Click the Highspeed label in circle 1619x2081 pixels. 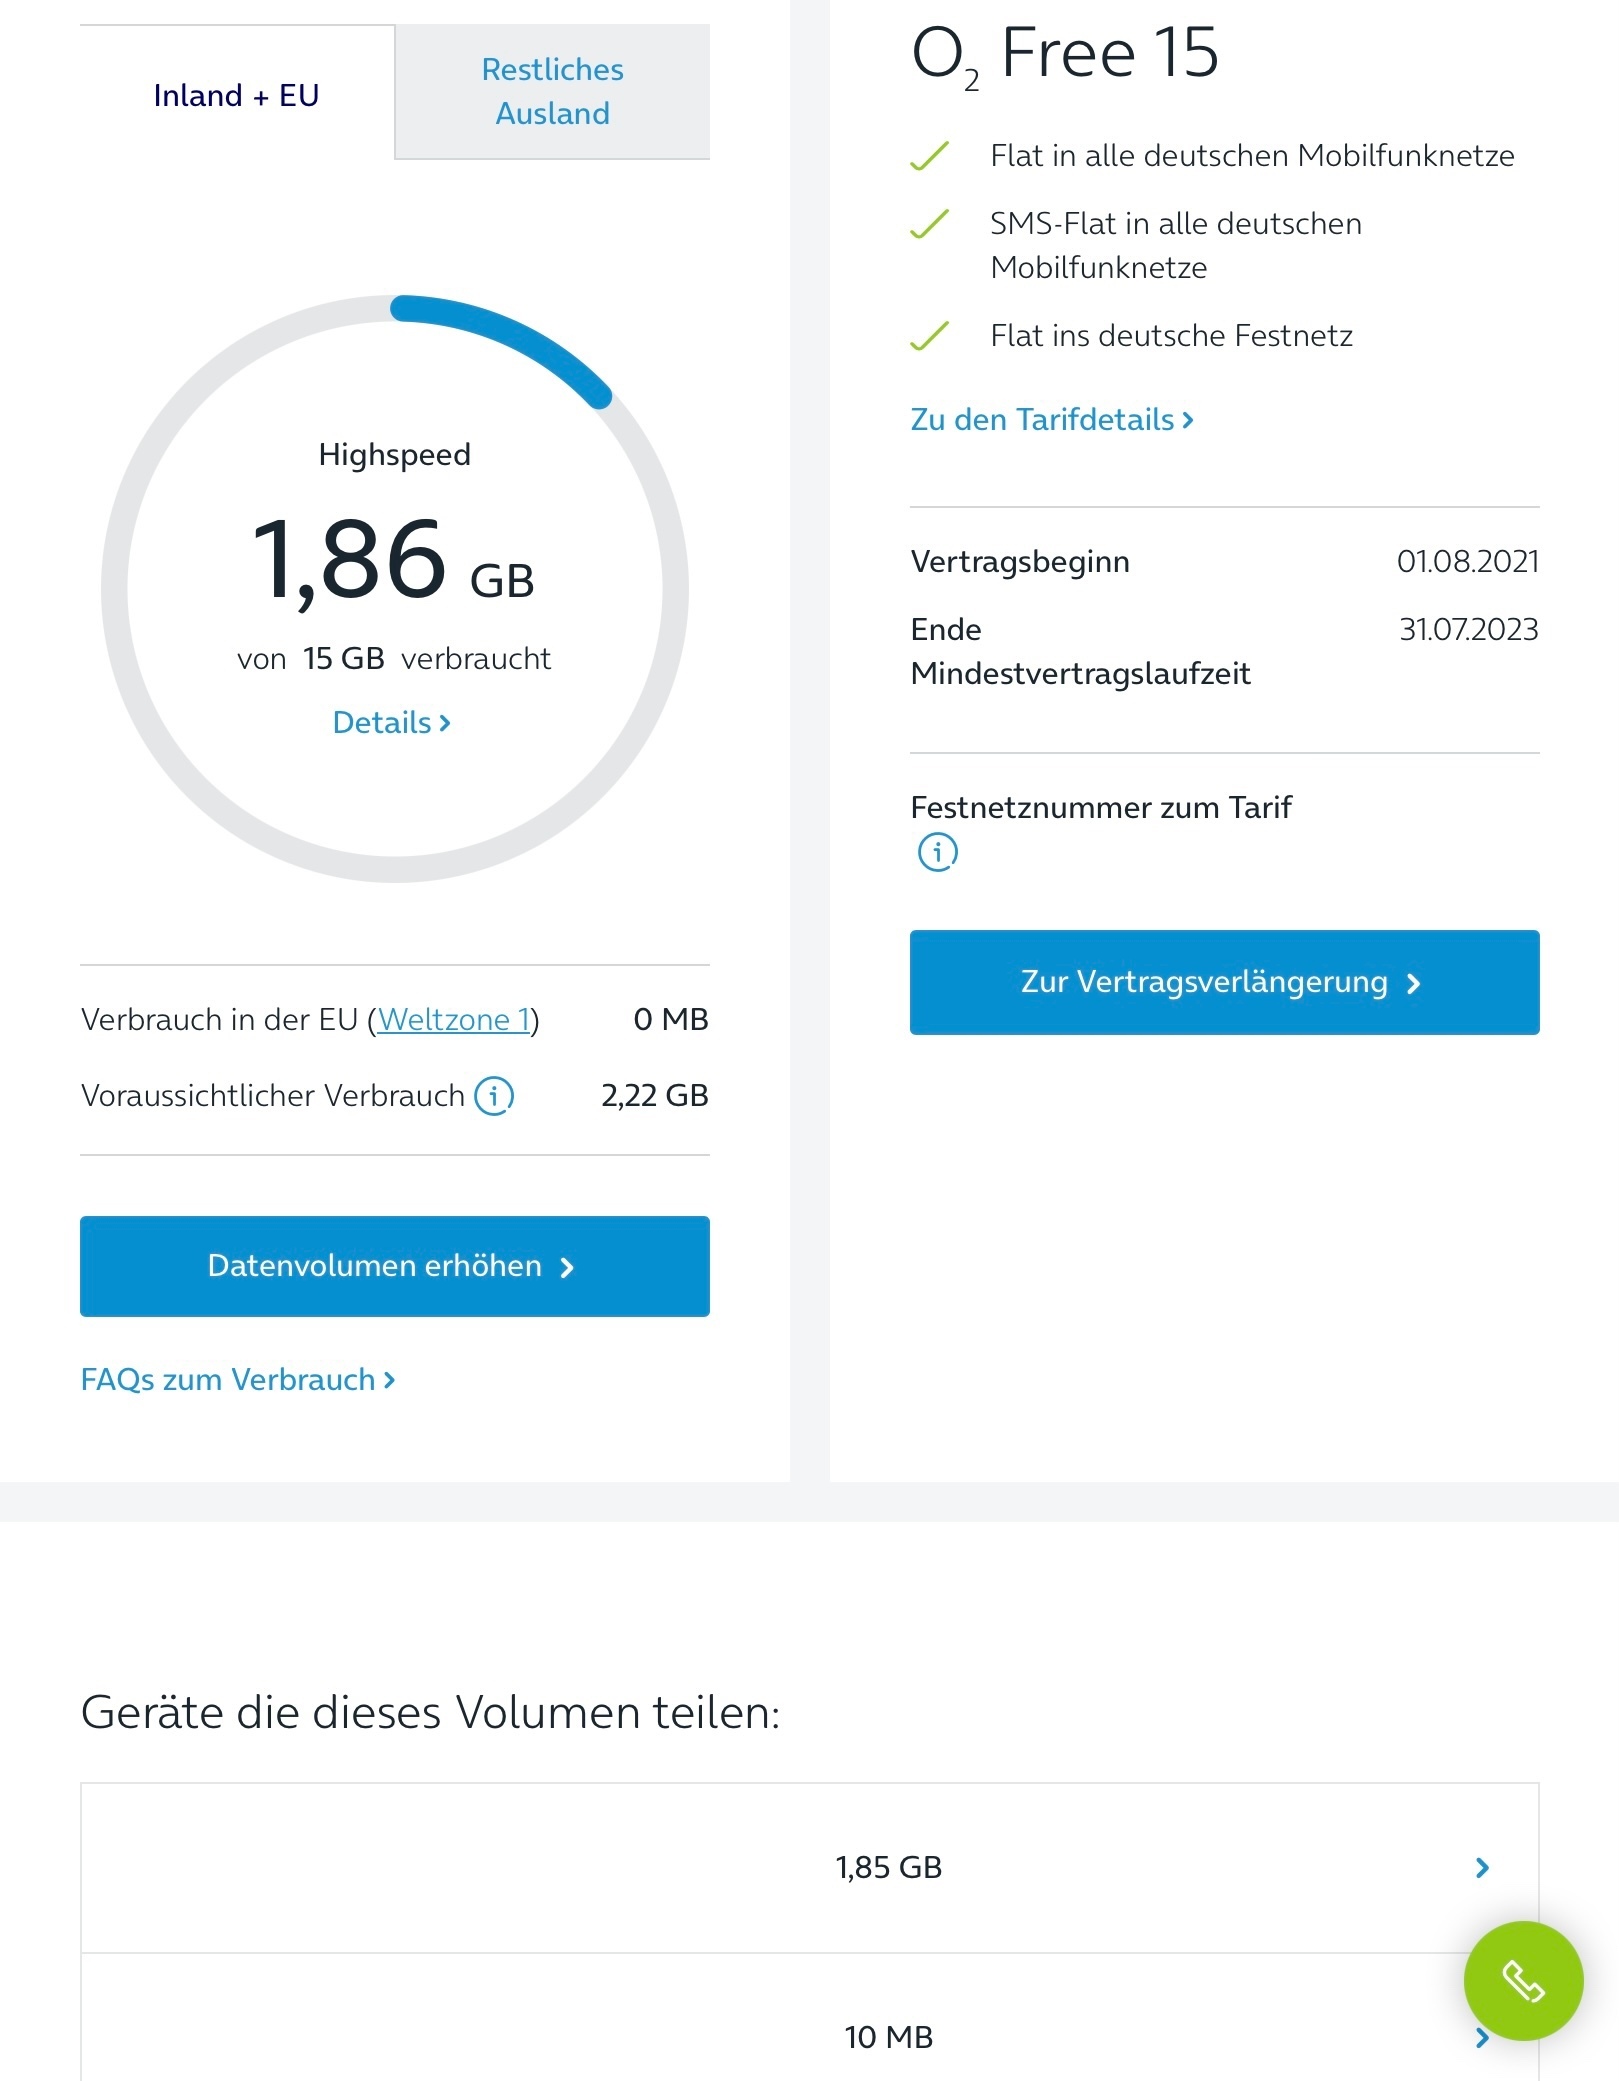[x=394, y=454]
